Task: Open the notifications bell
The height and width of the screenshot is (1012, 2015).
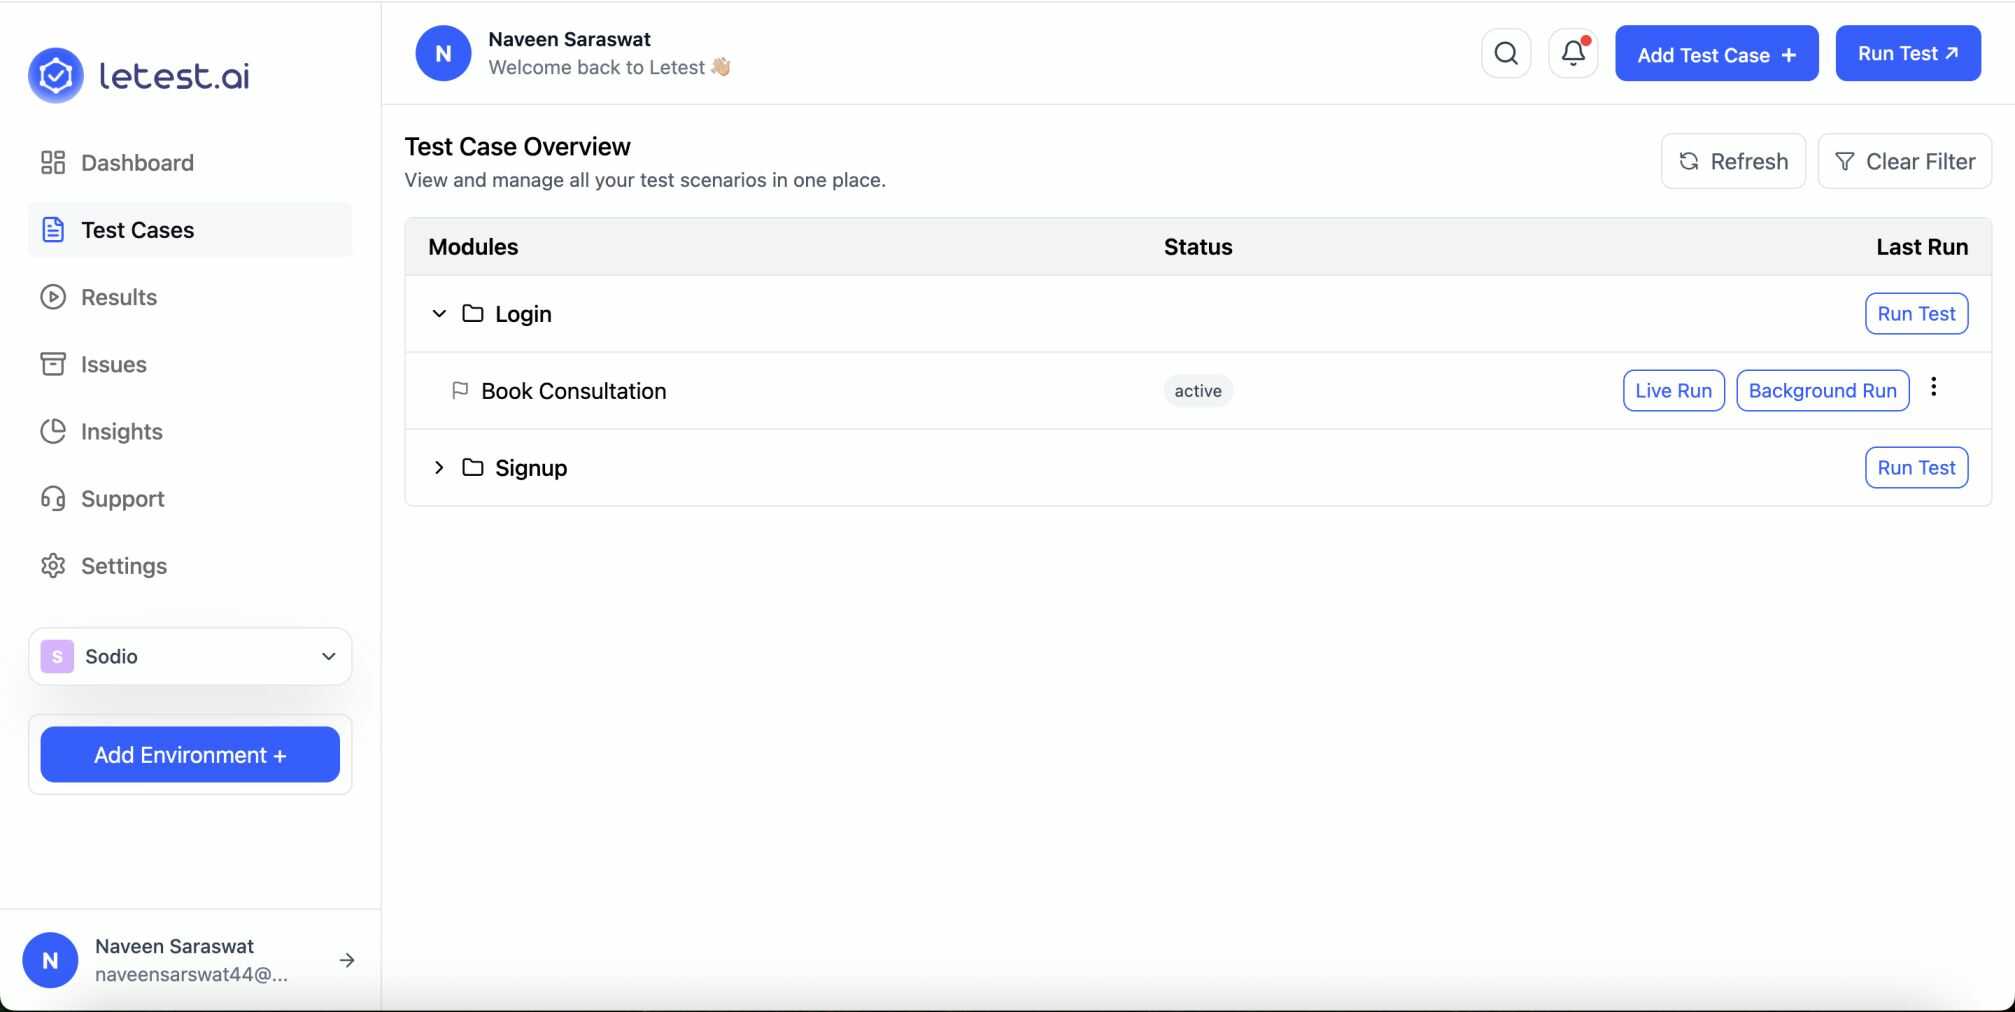Action: (1573, 54)
